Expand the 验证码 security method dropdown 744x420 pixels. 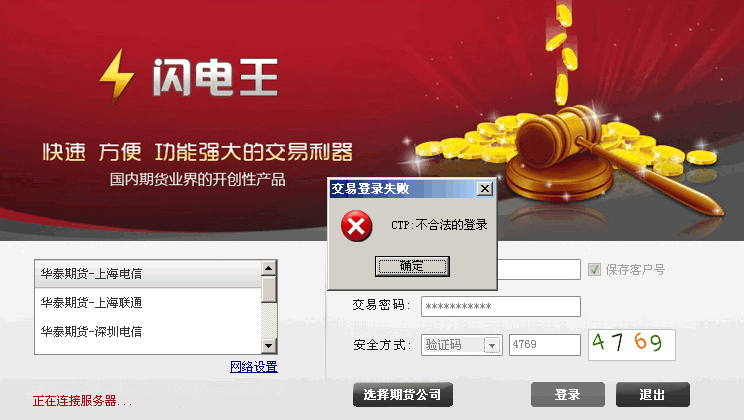492,345
